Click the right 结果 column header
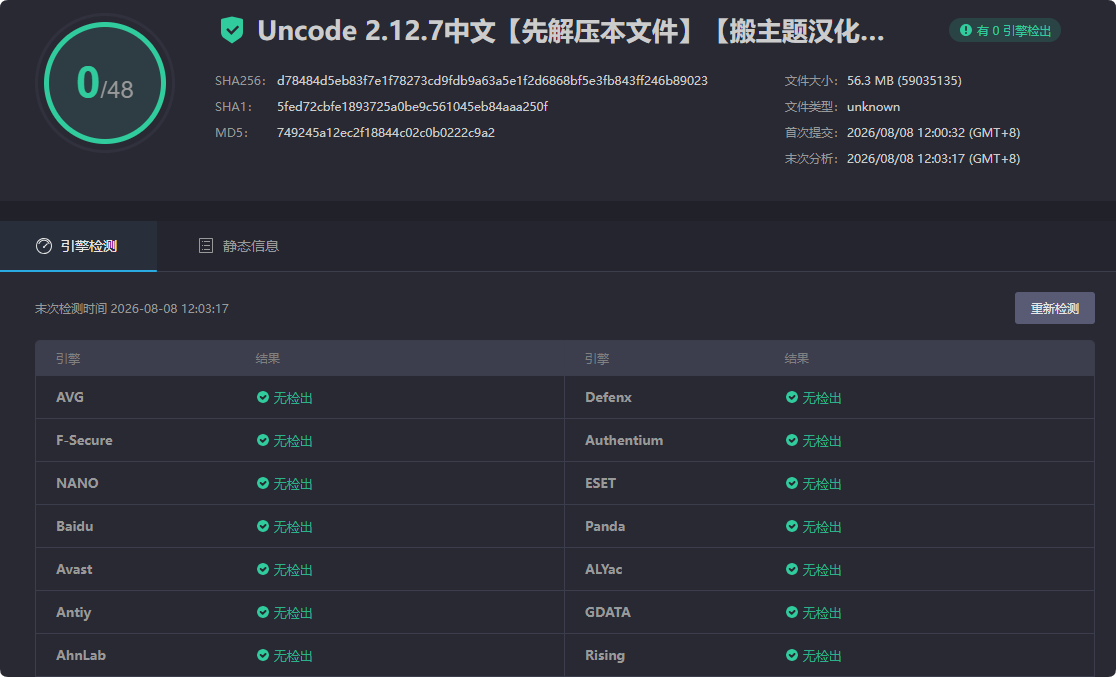 point(796,359)
